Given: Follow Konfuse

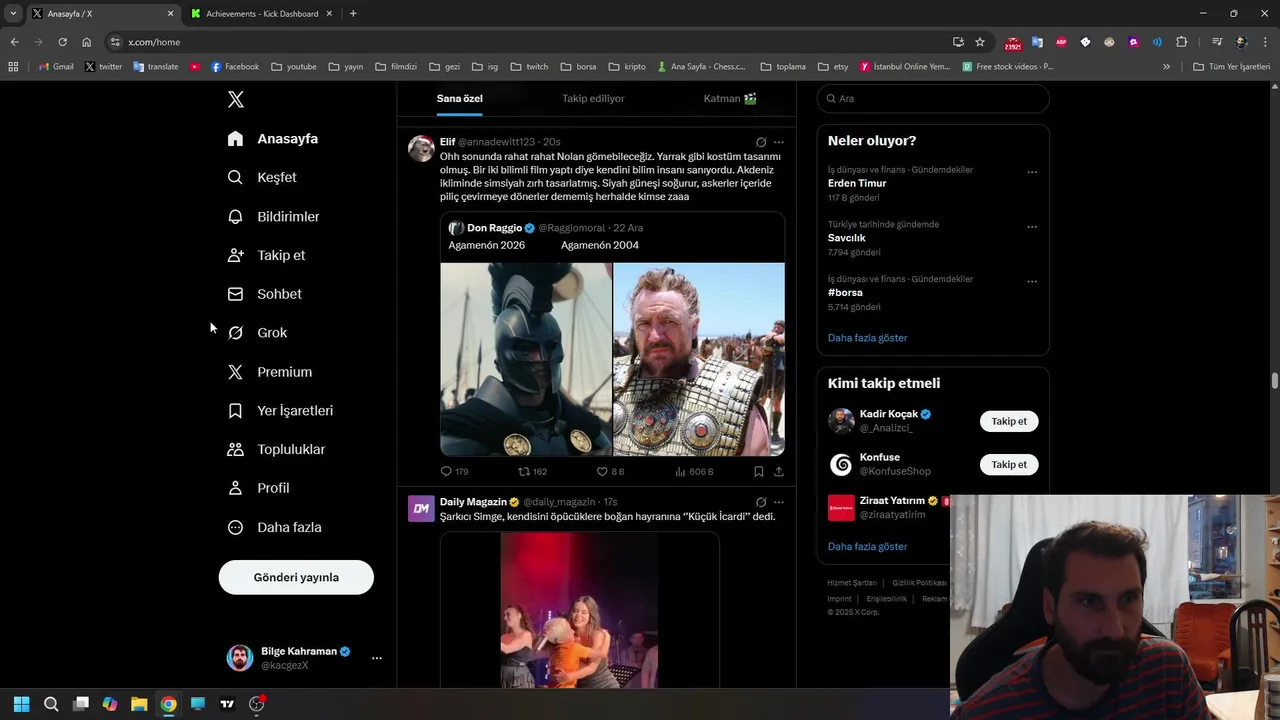Looking at the screenshot, I should click(x=1009, y=464).
